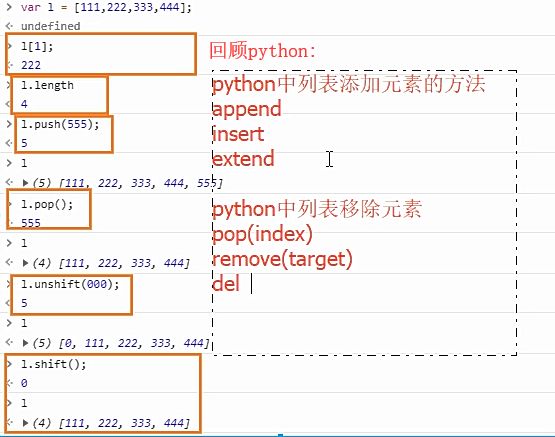Click the output 5 under l.push(555)
This screenshot has height=437, width=555.
(24, 143)
